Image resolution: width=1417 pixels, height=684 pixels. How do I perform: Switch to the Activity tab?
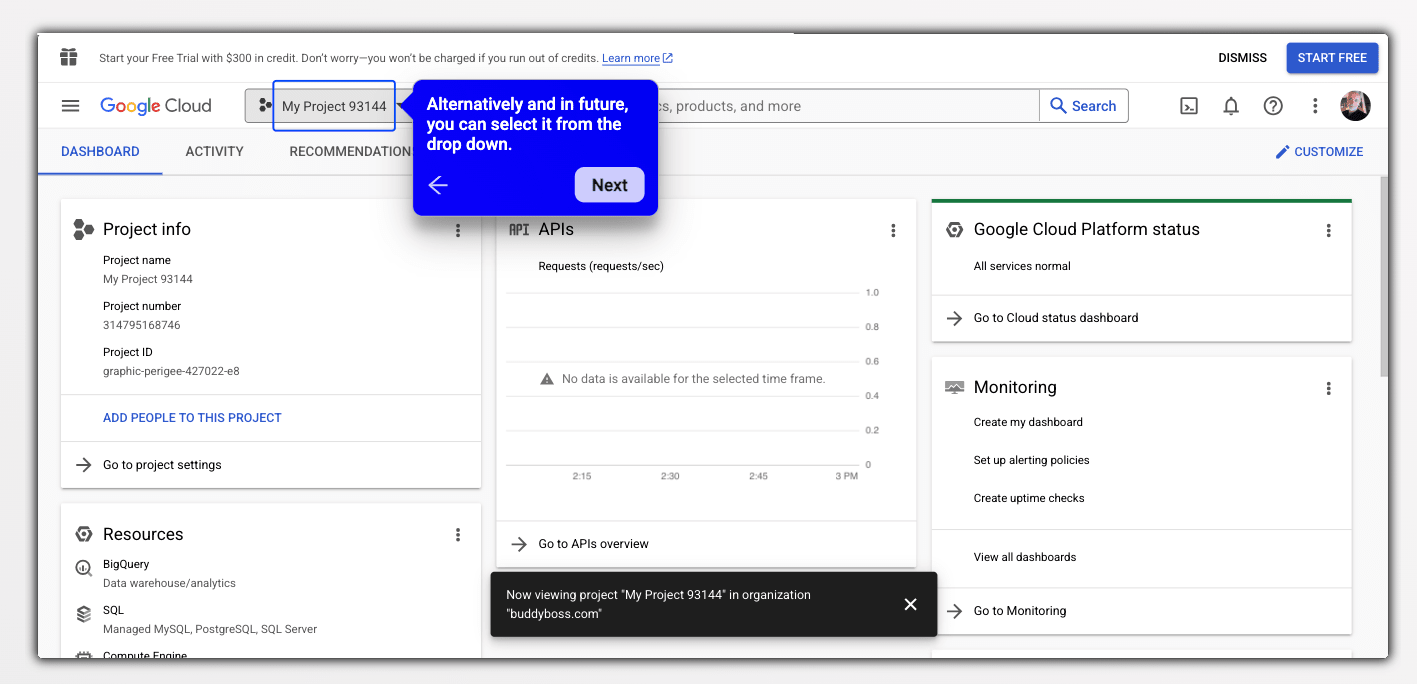(214, 152)
